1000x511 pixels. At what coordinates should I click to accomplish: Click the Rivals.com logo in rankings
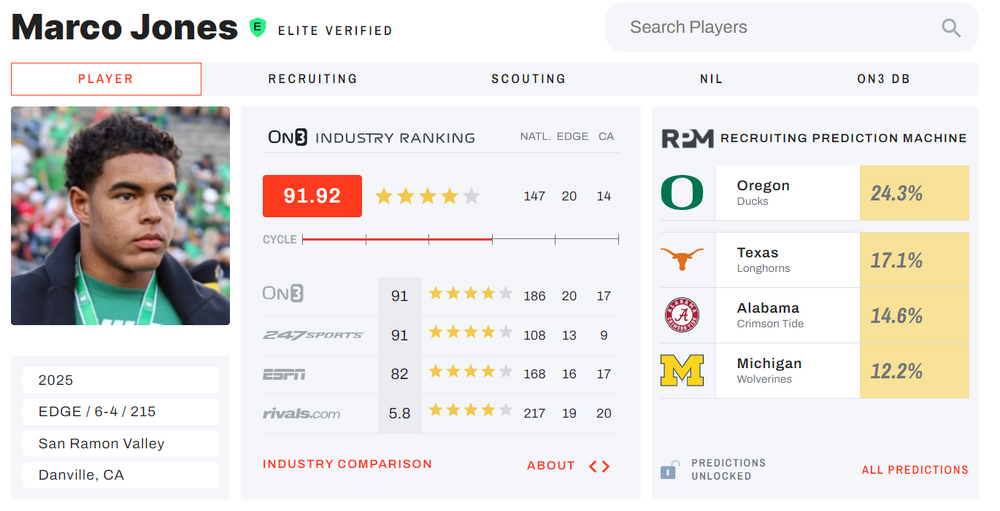(301, 413)
